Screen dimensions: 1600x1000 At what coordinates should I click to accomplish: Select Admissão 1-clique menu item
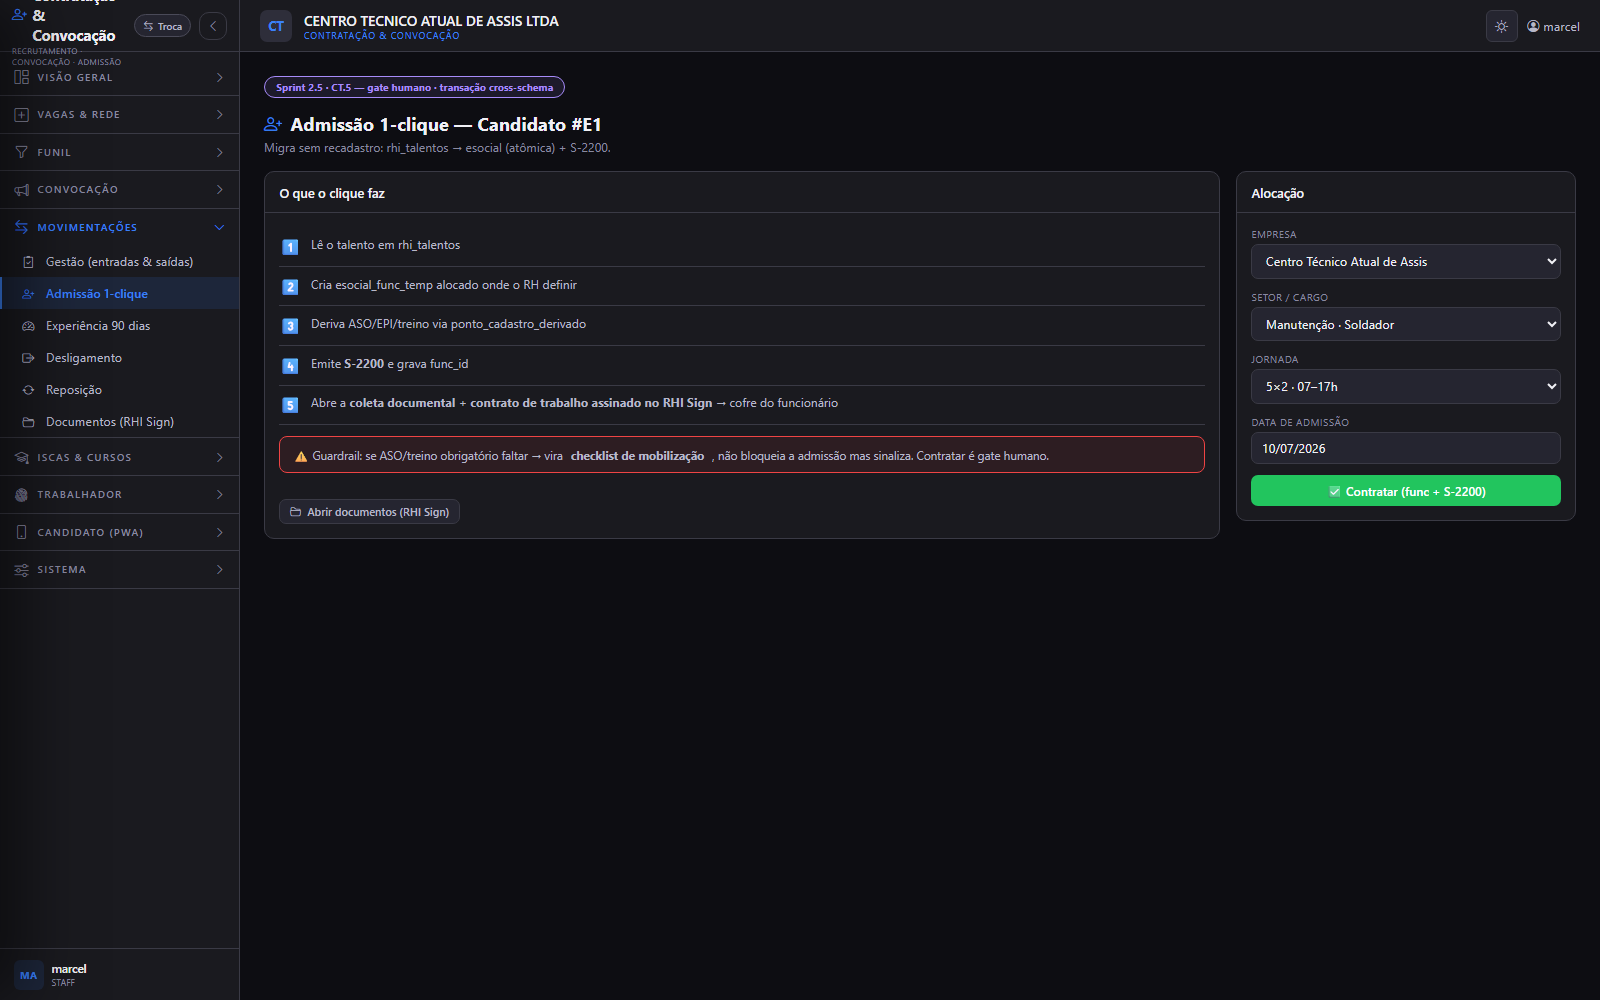pyautogui.click(x=120, y=294)
